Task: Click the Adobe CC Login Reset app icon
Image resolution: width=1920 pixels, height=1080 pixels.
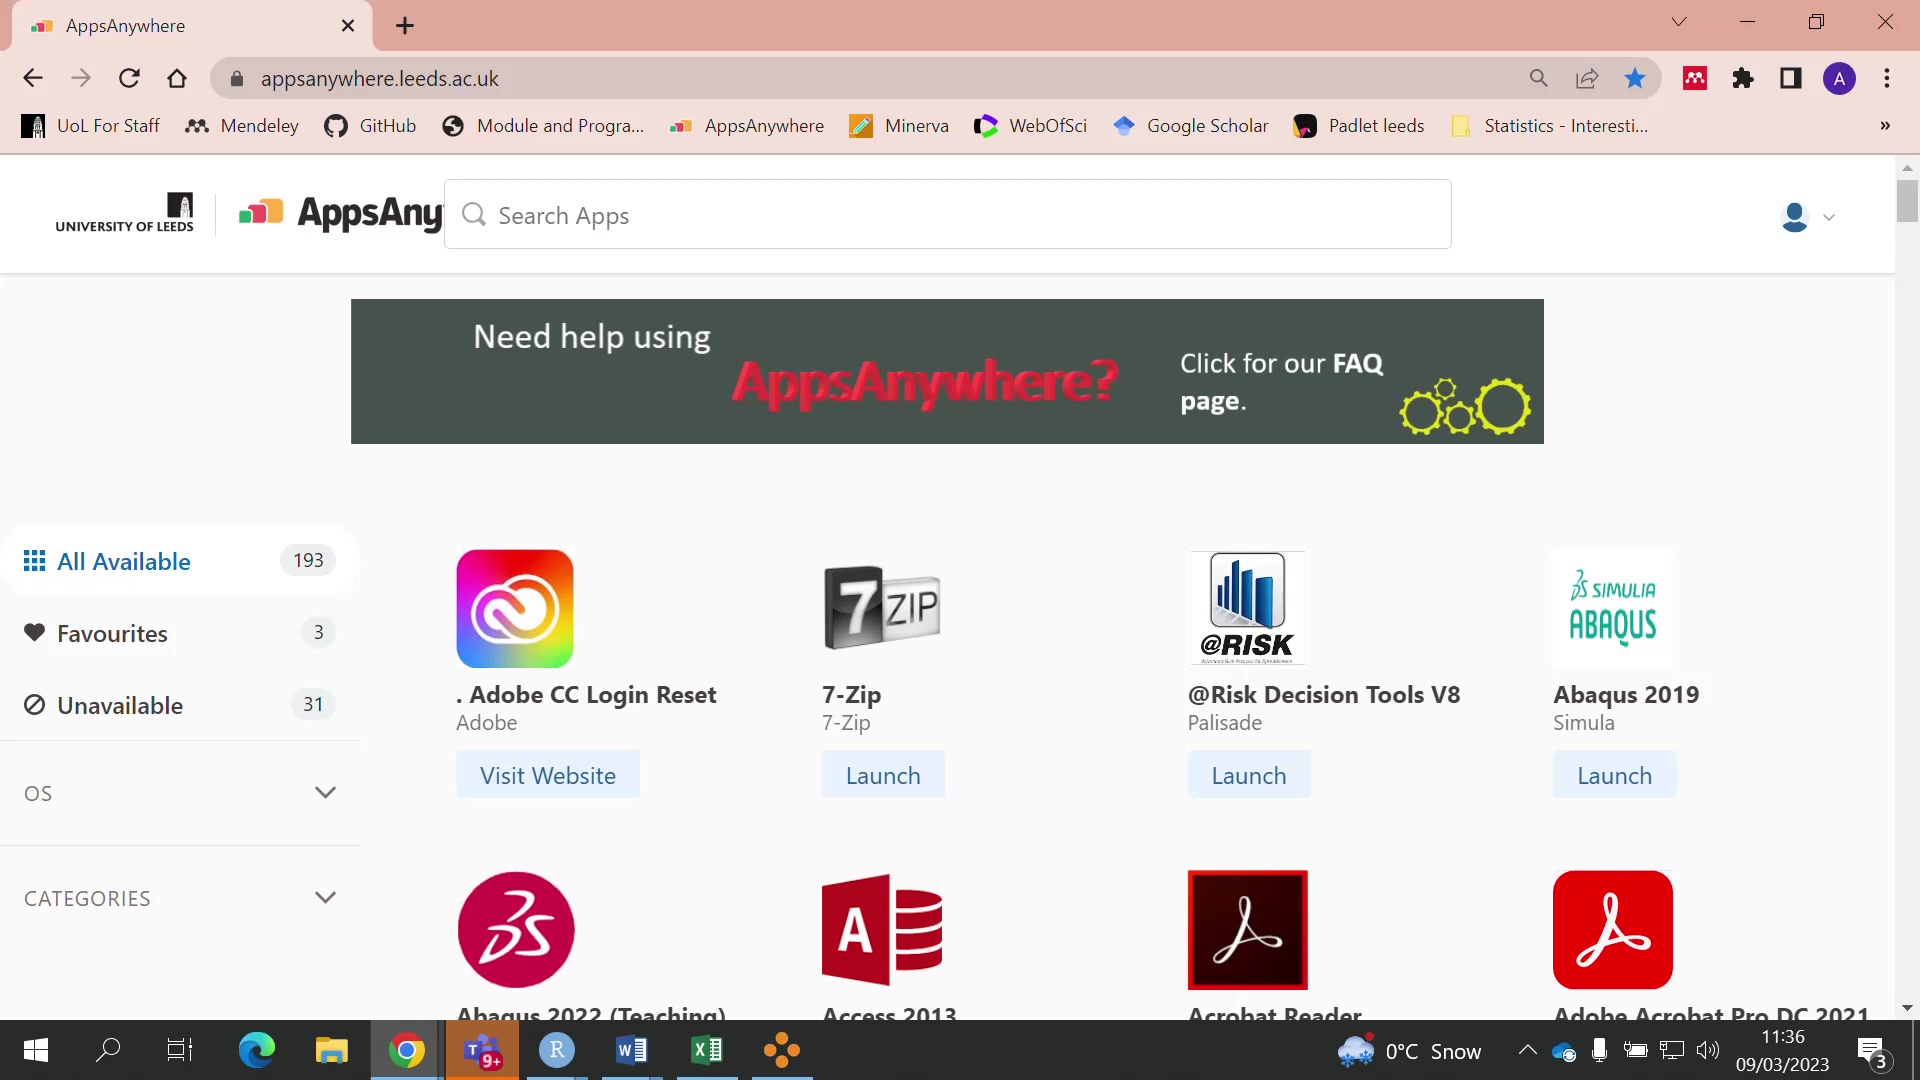Action: click(x=515, y=608)
